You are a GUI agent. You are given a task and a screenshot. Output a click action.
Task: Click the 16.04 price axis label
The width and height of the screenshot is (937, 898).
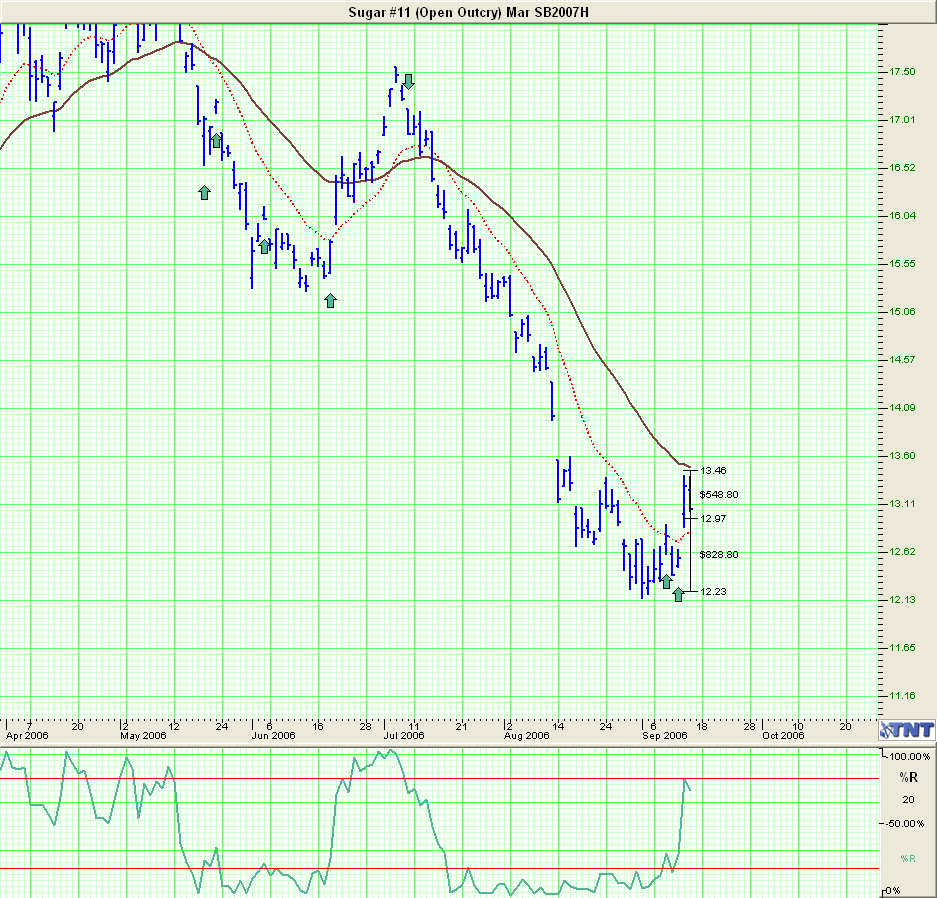[902, 216]
